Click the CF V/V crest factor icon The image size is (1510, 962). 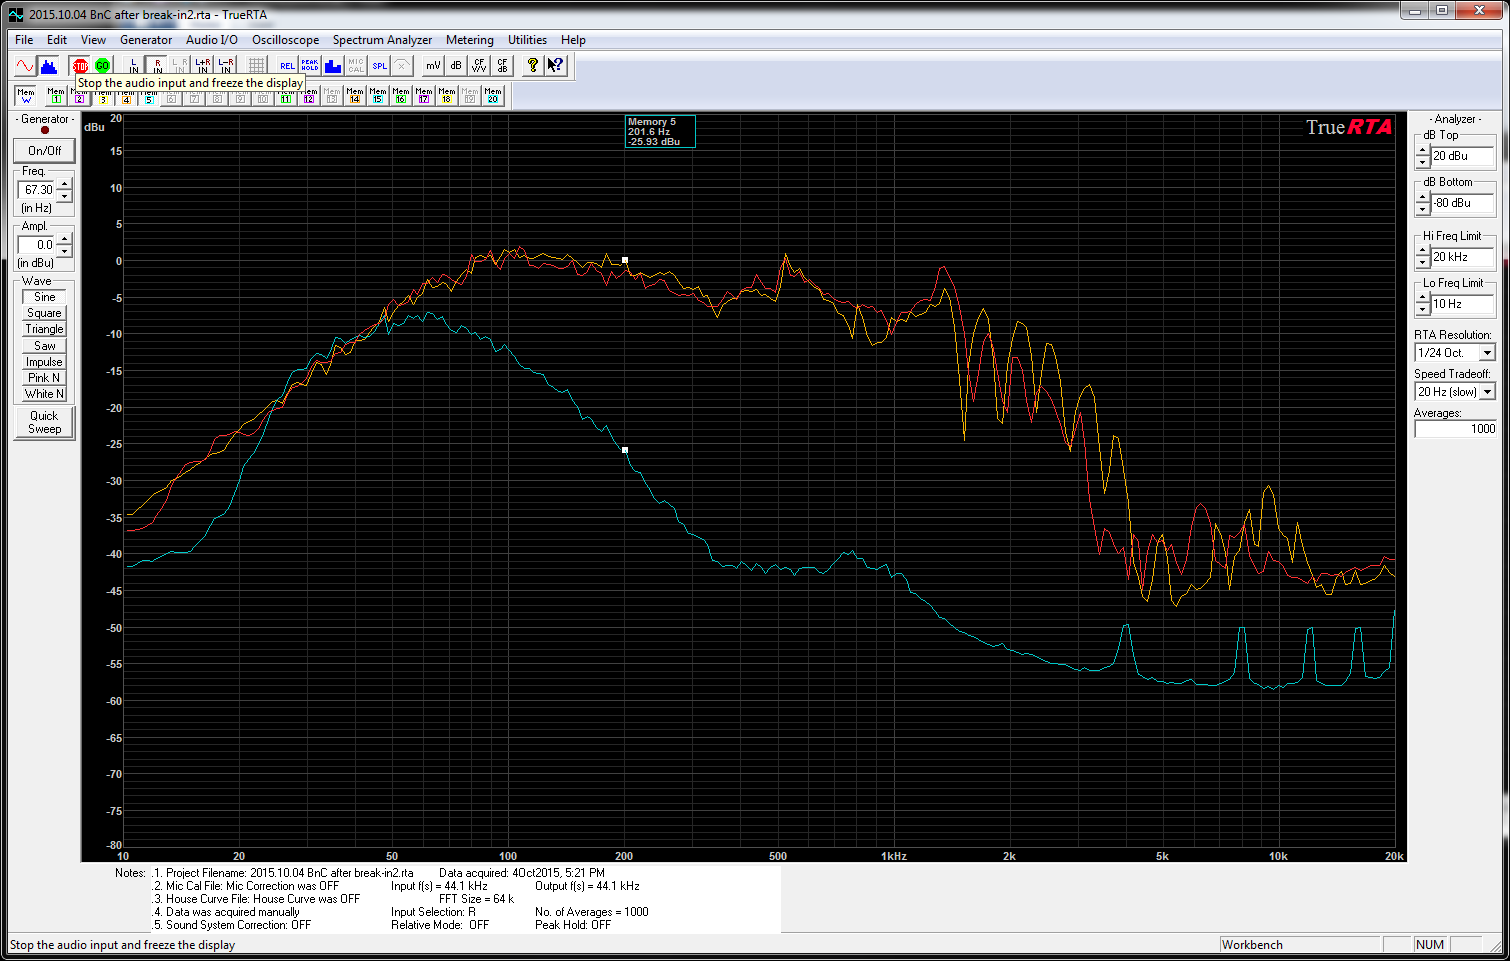[x=479, y=66]
